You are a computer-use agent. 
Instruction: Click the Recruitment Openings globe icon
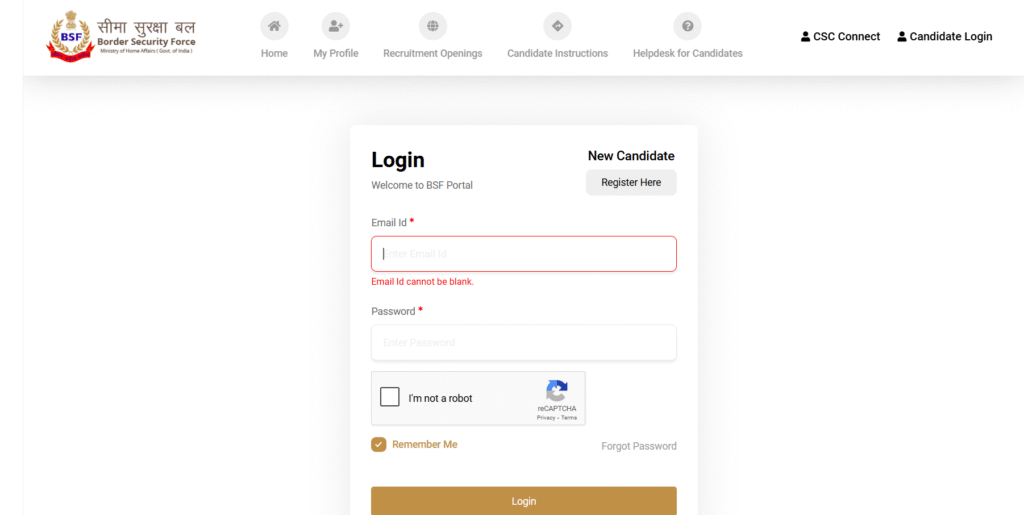pyautogui.click(x=432, y=26)
